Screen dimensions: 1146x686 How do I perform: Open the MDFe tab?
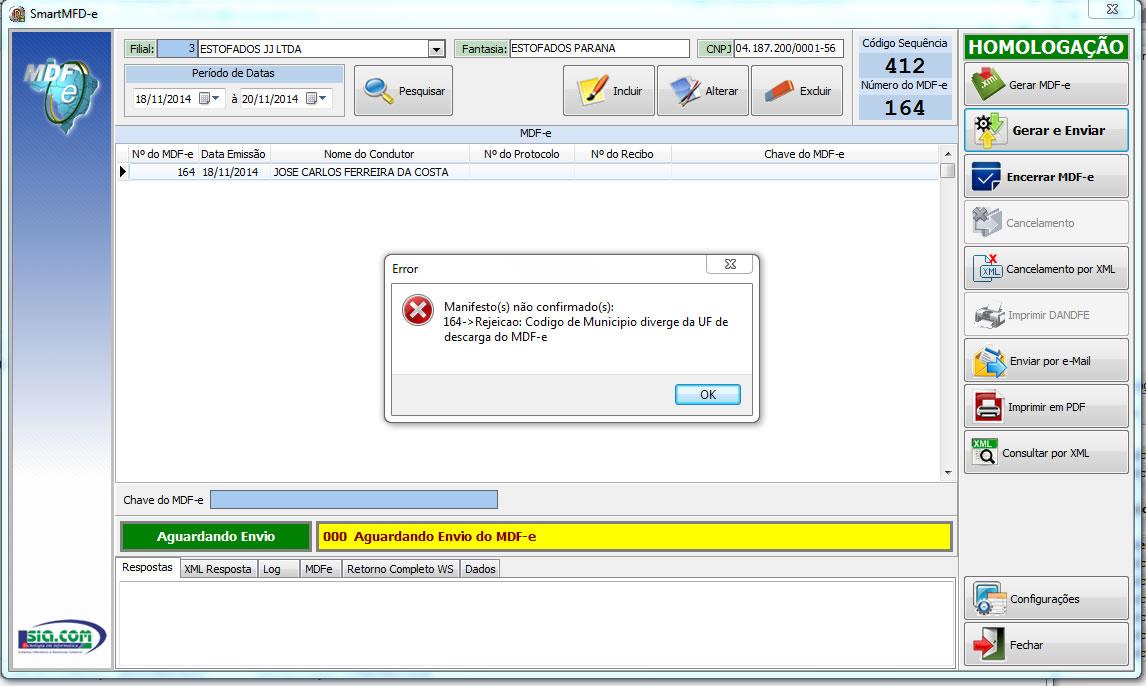click(x=319, y=569)
